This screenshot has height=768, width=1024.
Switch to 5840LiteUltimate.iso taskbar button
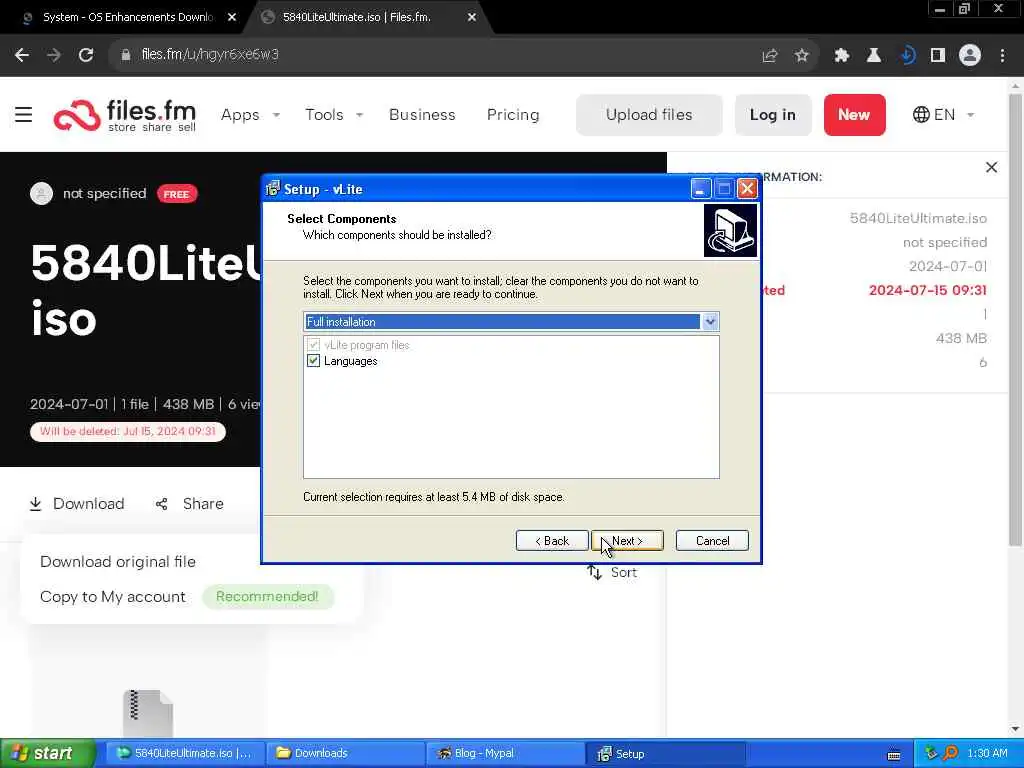coord(186,754)
